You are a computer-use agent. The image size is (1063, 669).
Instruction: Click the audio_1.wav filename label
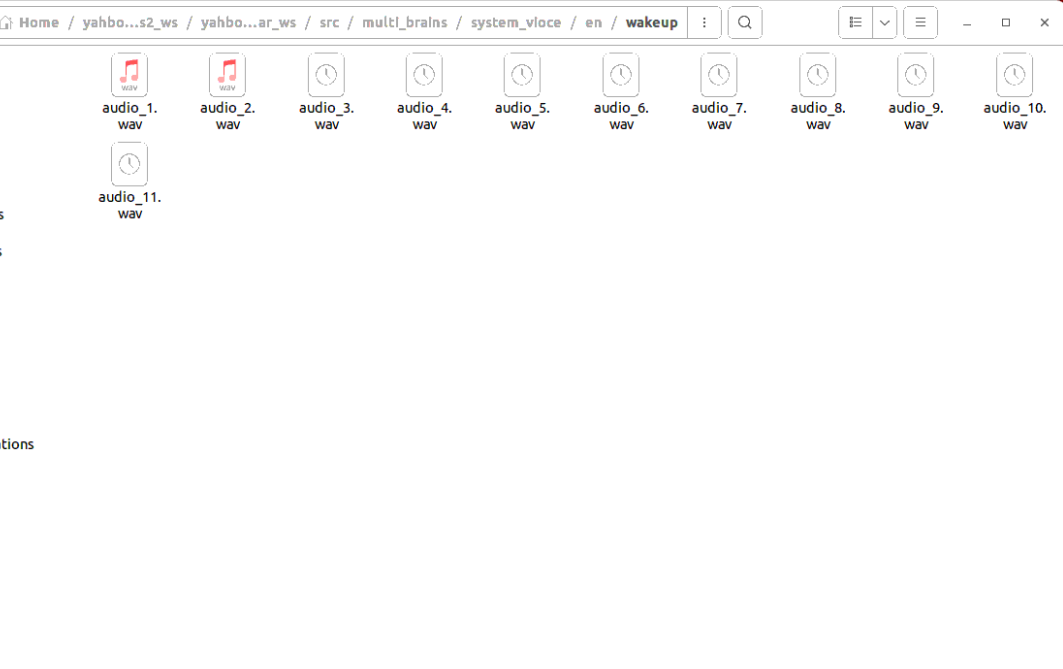[x=129, y=116]
